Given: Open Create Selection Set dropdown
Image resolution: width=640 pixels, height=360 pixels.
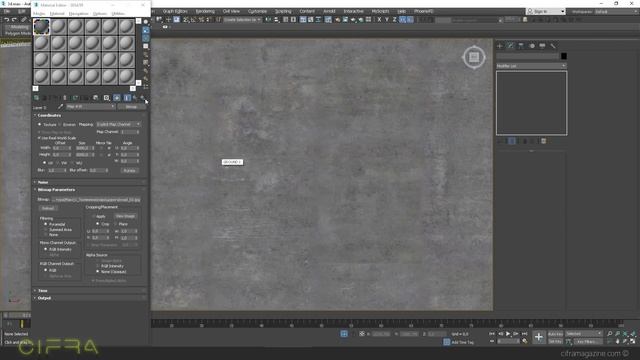Looking at the screenshot, I should coord(242,20).
